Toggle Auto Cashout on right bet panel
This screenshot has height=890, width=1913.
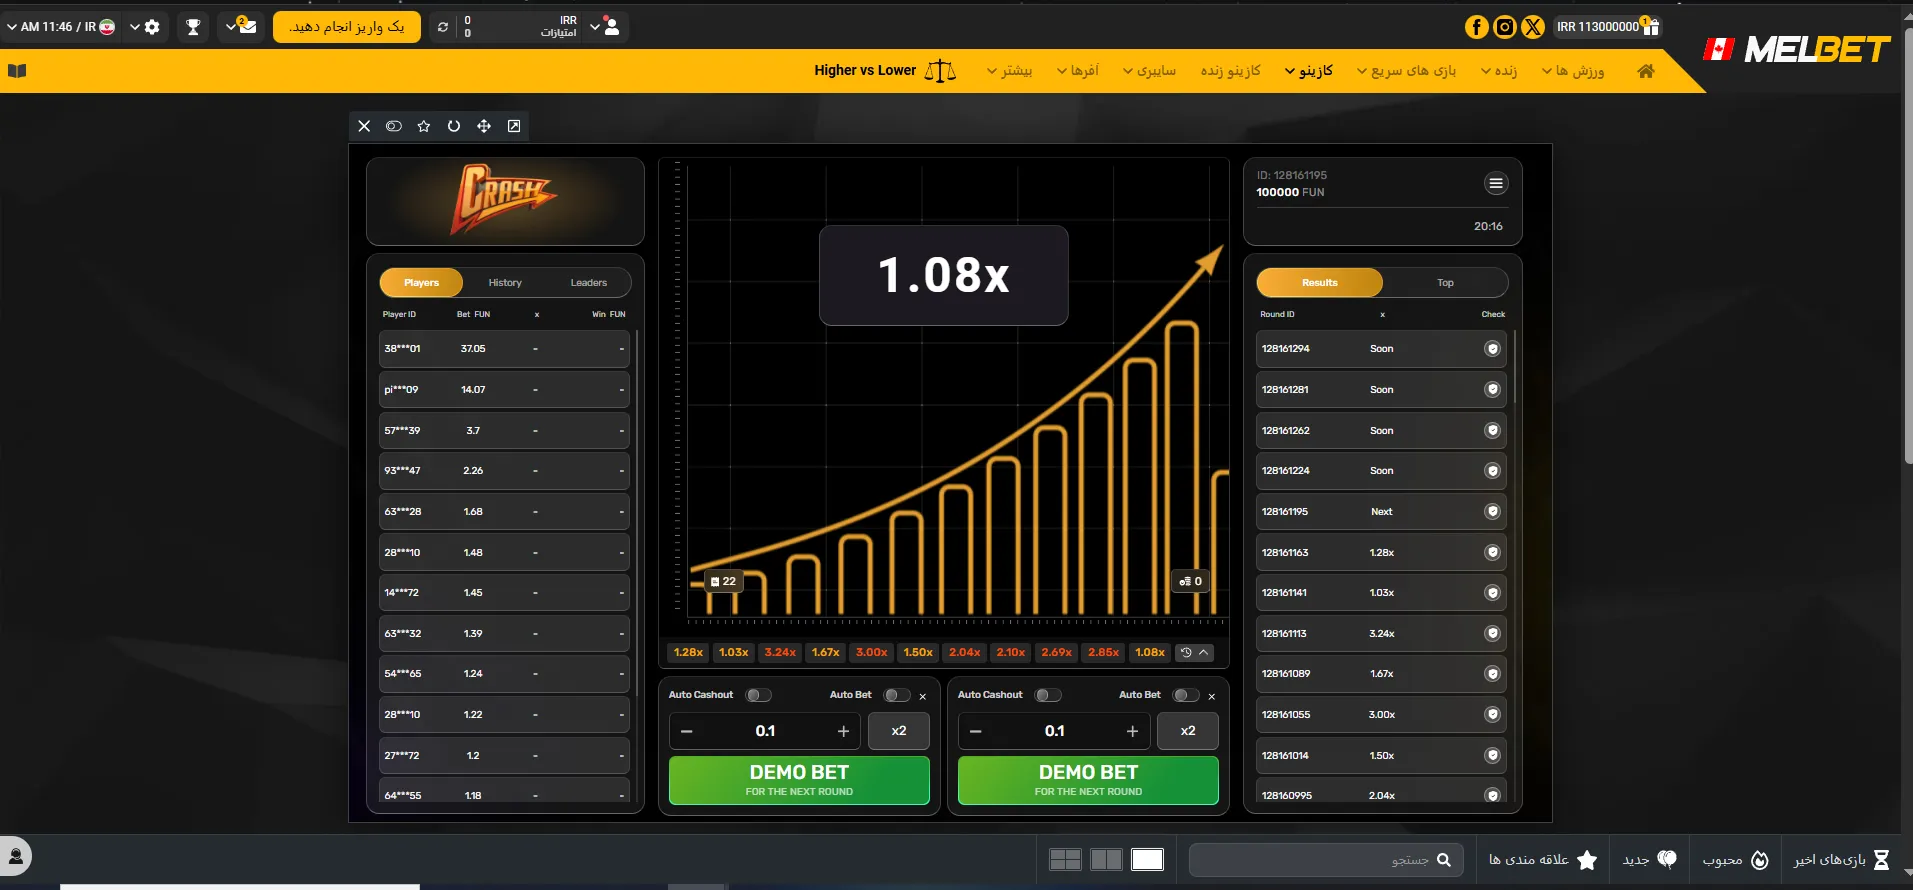[x=1048, y=695]
